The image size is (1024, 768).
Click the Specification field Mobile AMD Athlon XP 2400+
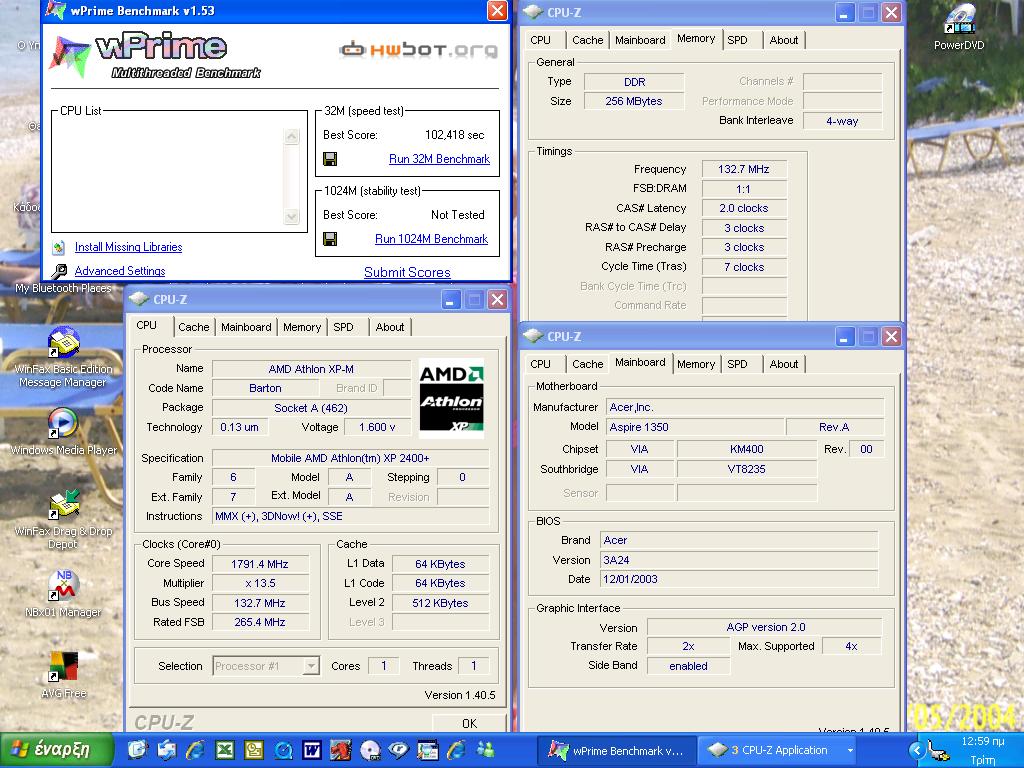pyautogui.click(x=350, y=458)
